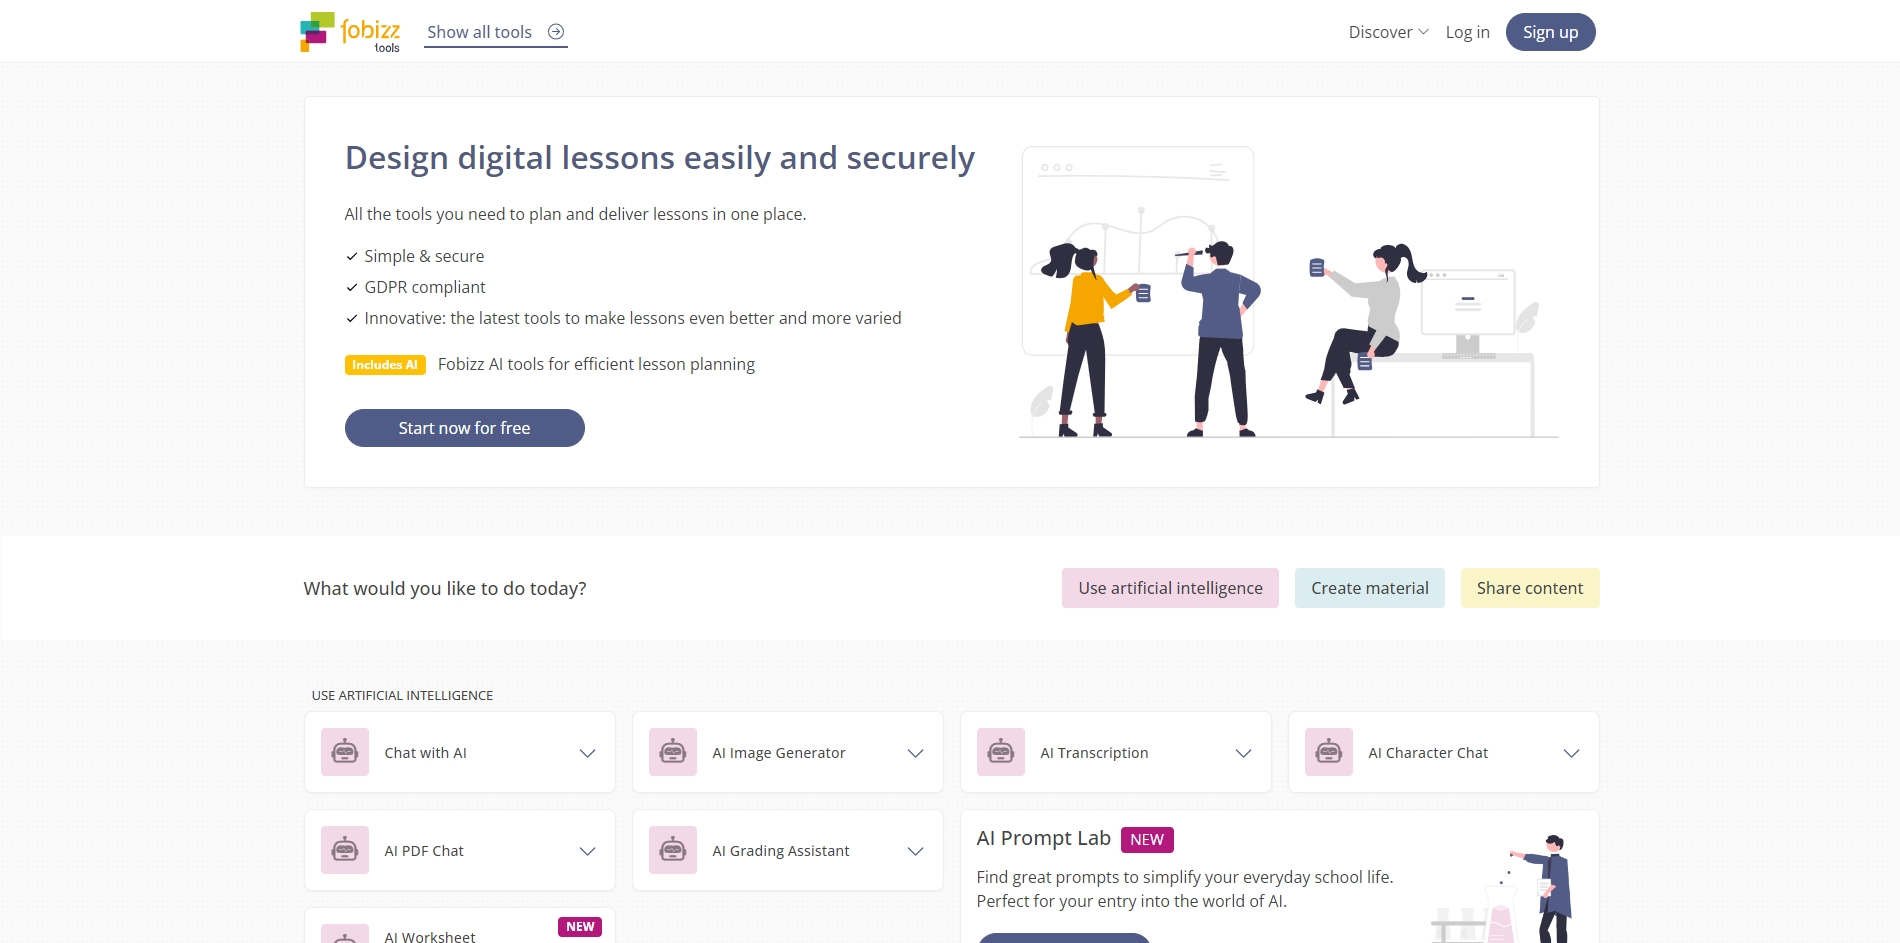The height and width of the screenshot is (943, 1900).
Task: Click the fobizz tools logo
Action: tap(350, 32)
